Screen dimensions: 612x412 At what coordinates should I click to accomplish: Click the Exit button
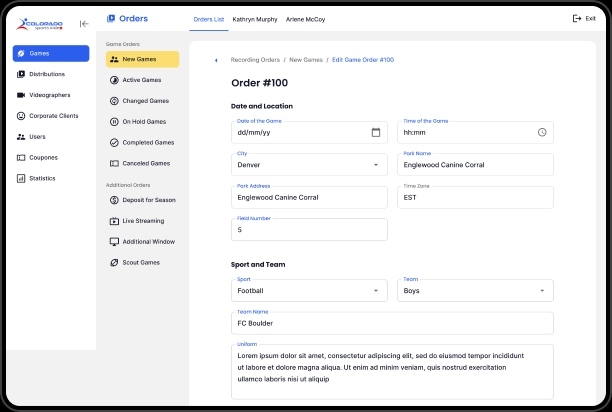click(584, 19)
